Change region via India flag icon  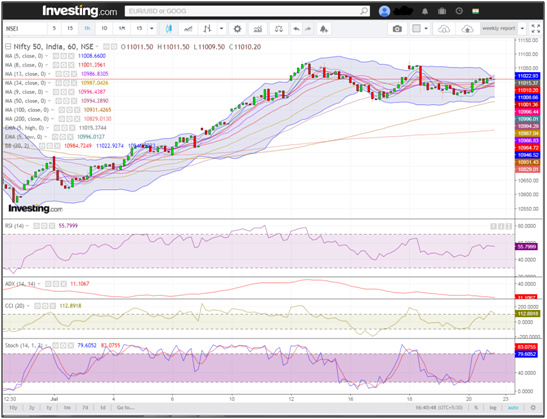pos(475,11)
